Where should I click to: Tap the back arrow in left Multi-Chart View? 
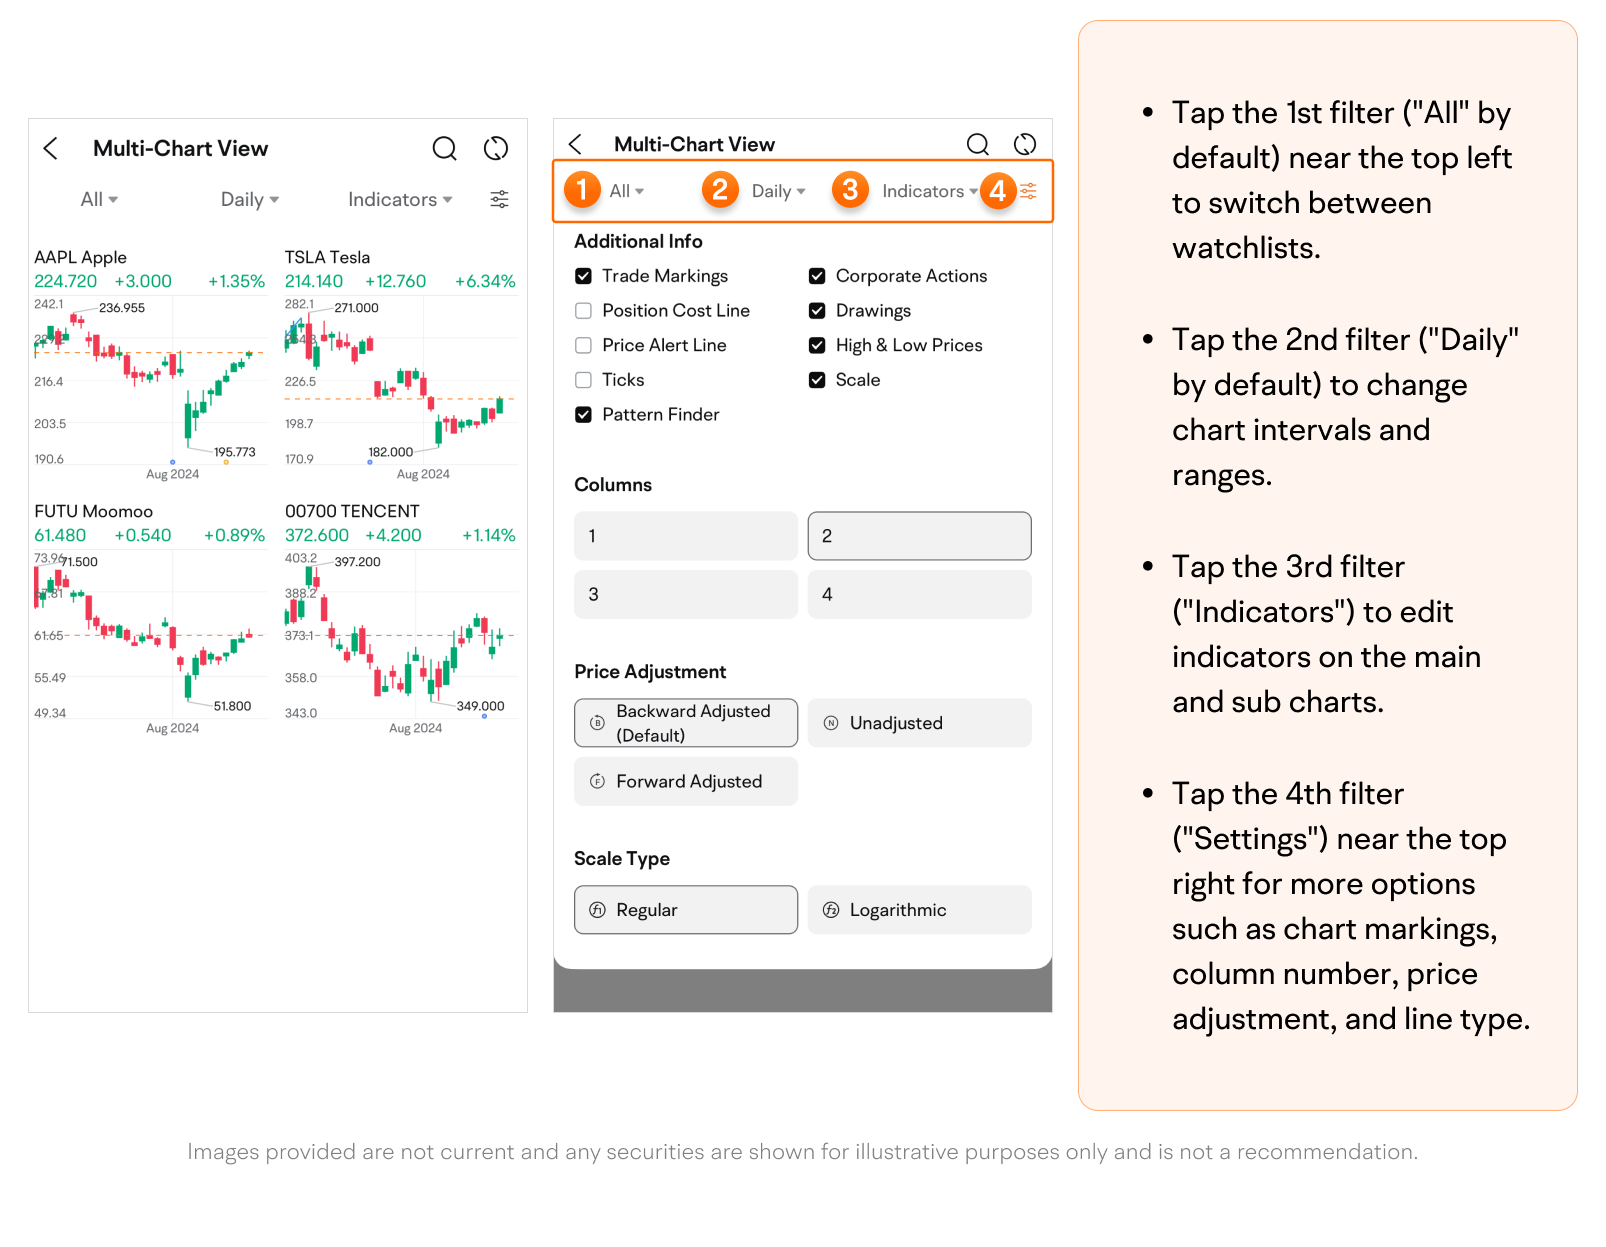(x=51, y=149)
